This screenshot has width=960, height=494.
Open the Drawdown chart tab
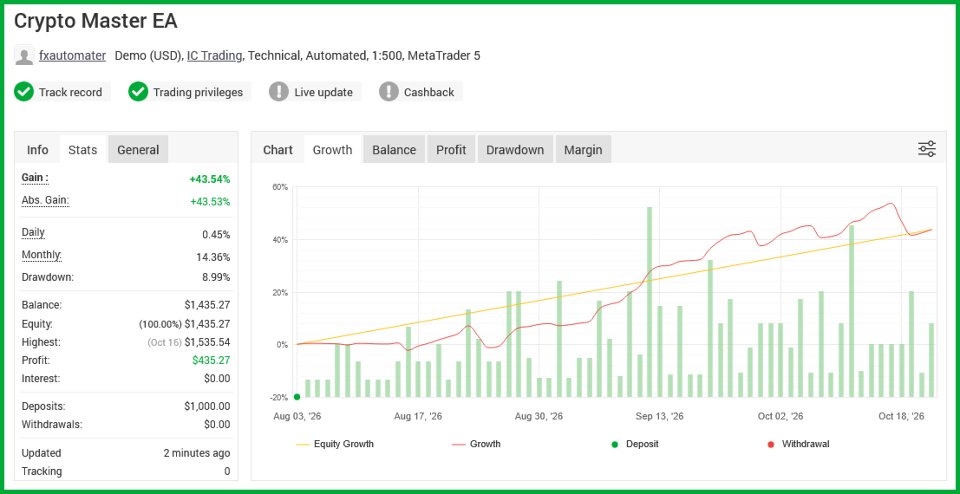515,149
